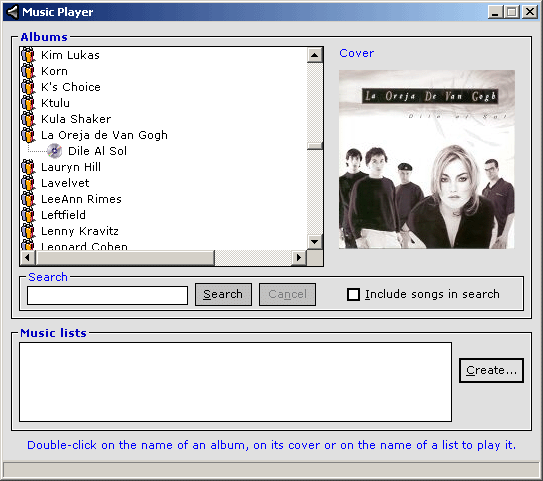The height and width of the screenshot is (481, 543).
Task: Click the up arrow of albums scrollbar
Action: (x=315, y=55)
